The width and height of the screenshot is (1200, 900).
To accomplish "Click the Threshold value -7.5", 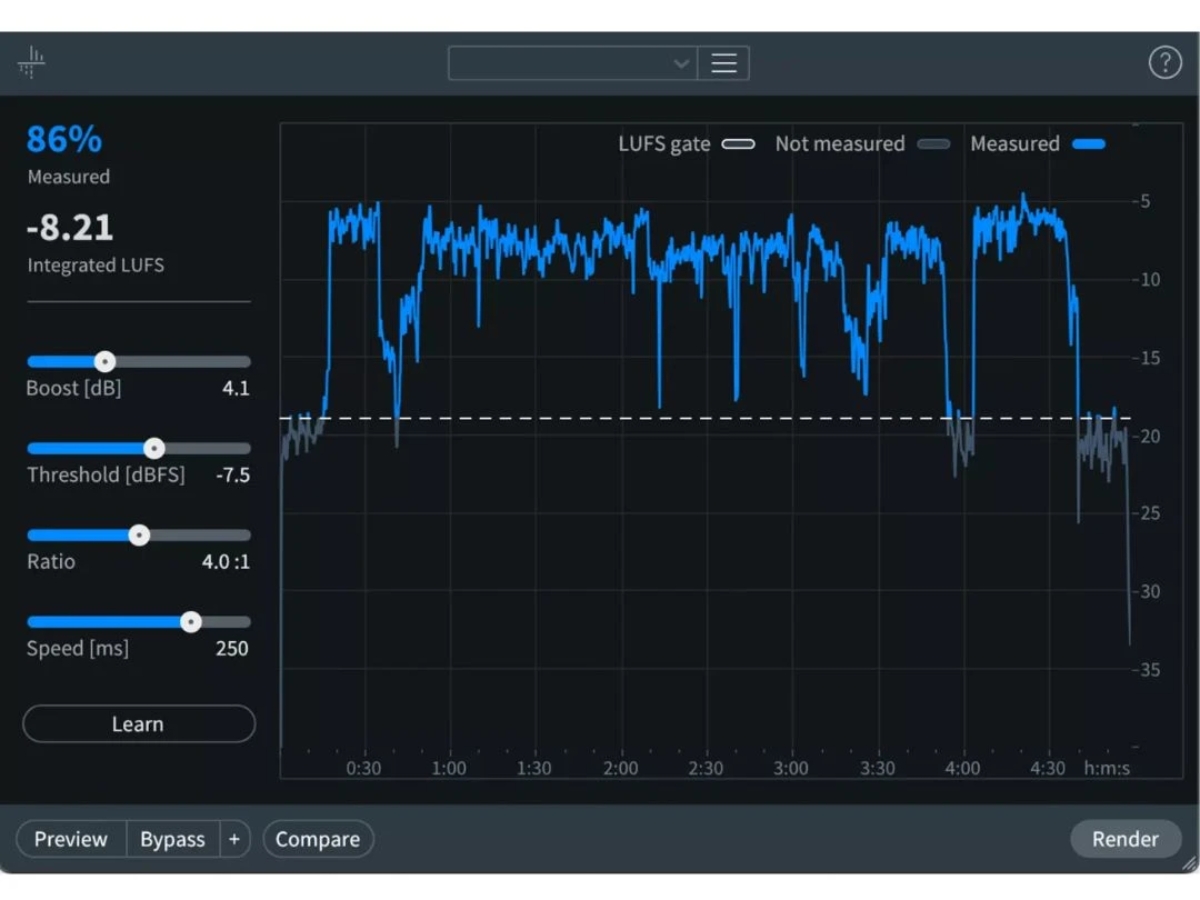I will (233, 475).
